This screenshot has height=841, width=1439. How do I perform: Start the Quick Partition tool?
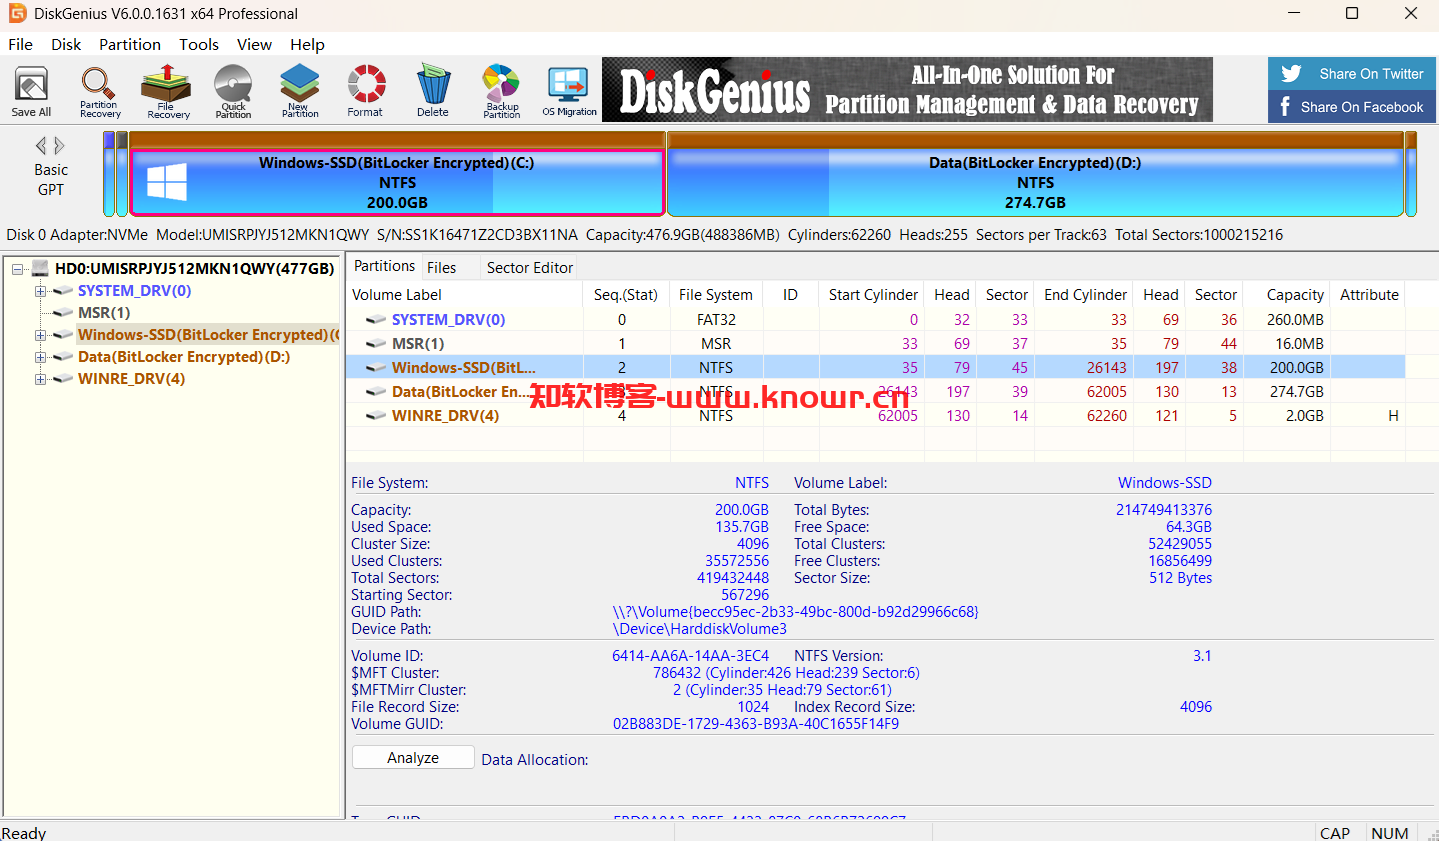pos(233,91)
